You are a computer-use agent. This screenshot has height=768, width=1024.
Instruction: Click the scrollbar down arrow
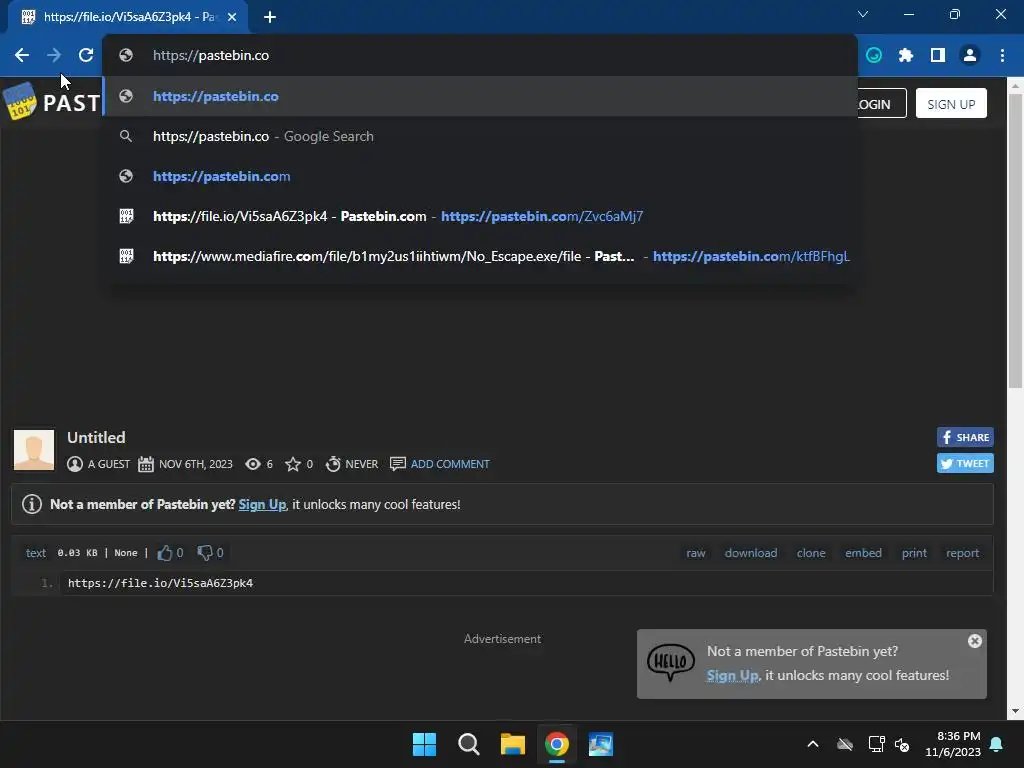[x=1015, y=711]
